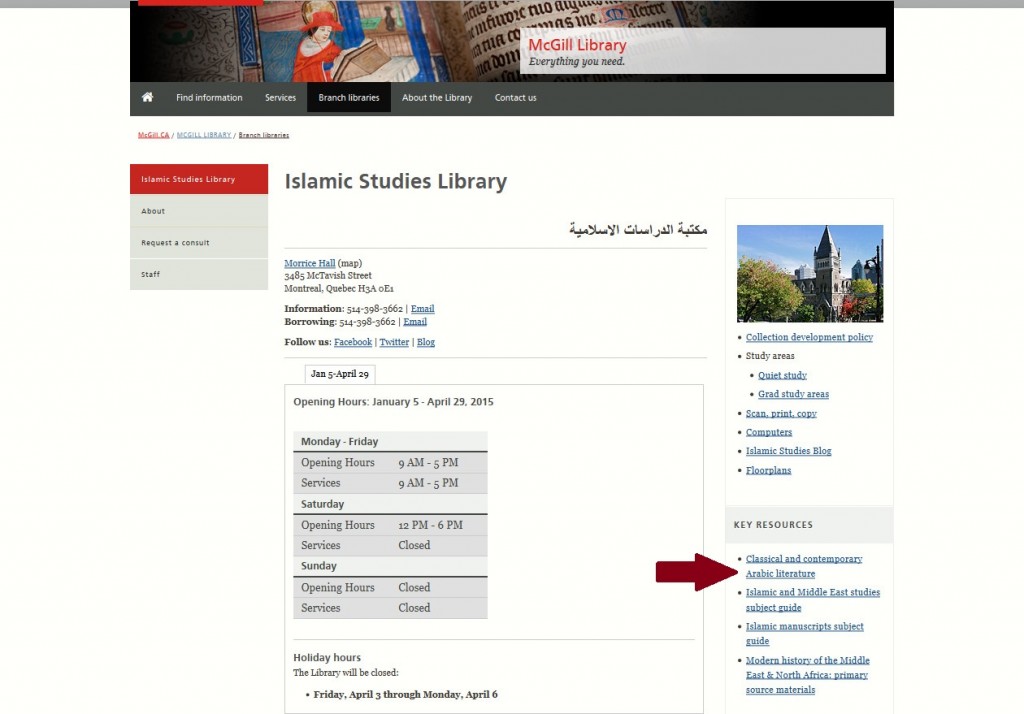Open the library building photo in the sidebar
The width and height of the screenshot is (1024, 714).
pyautogui.click(x=809, y=272)
